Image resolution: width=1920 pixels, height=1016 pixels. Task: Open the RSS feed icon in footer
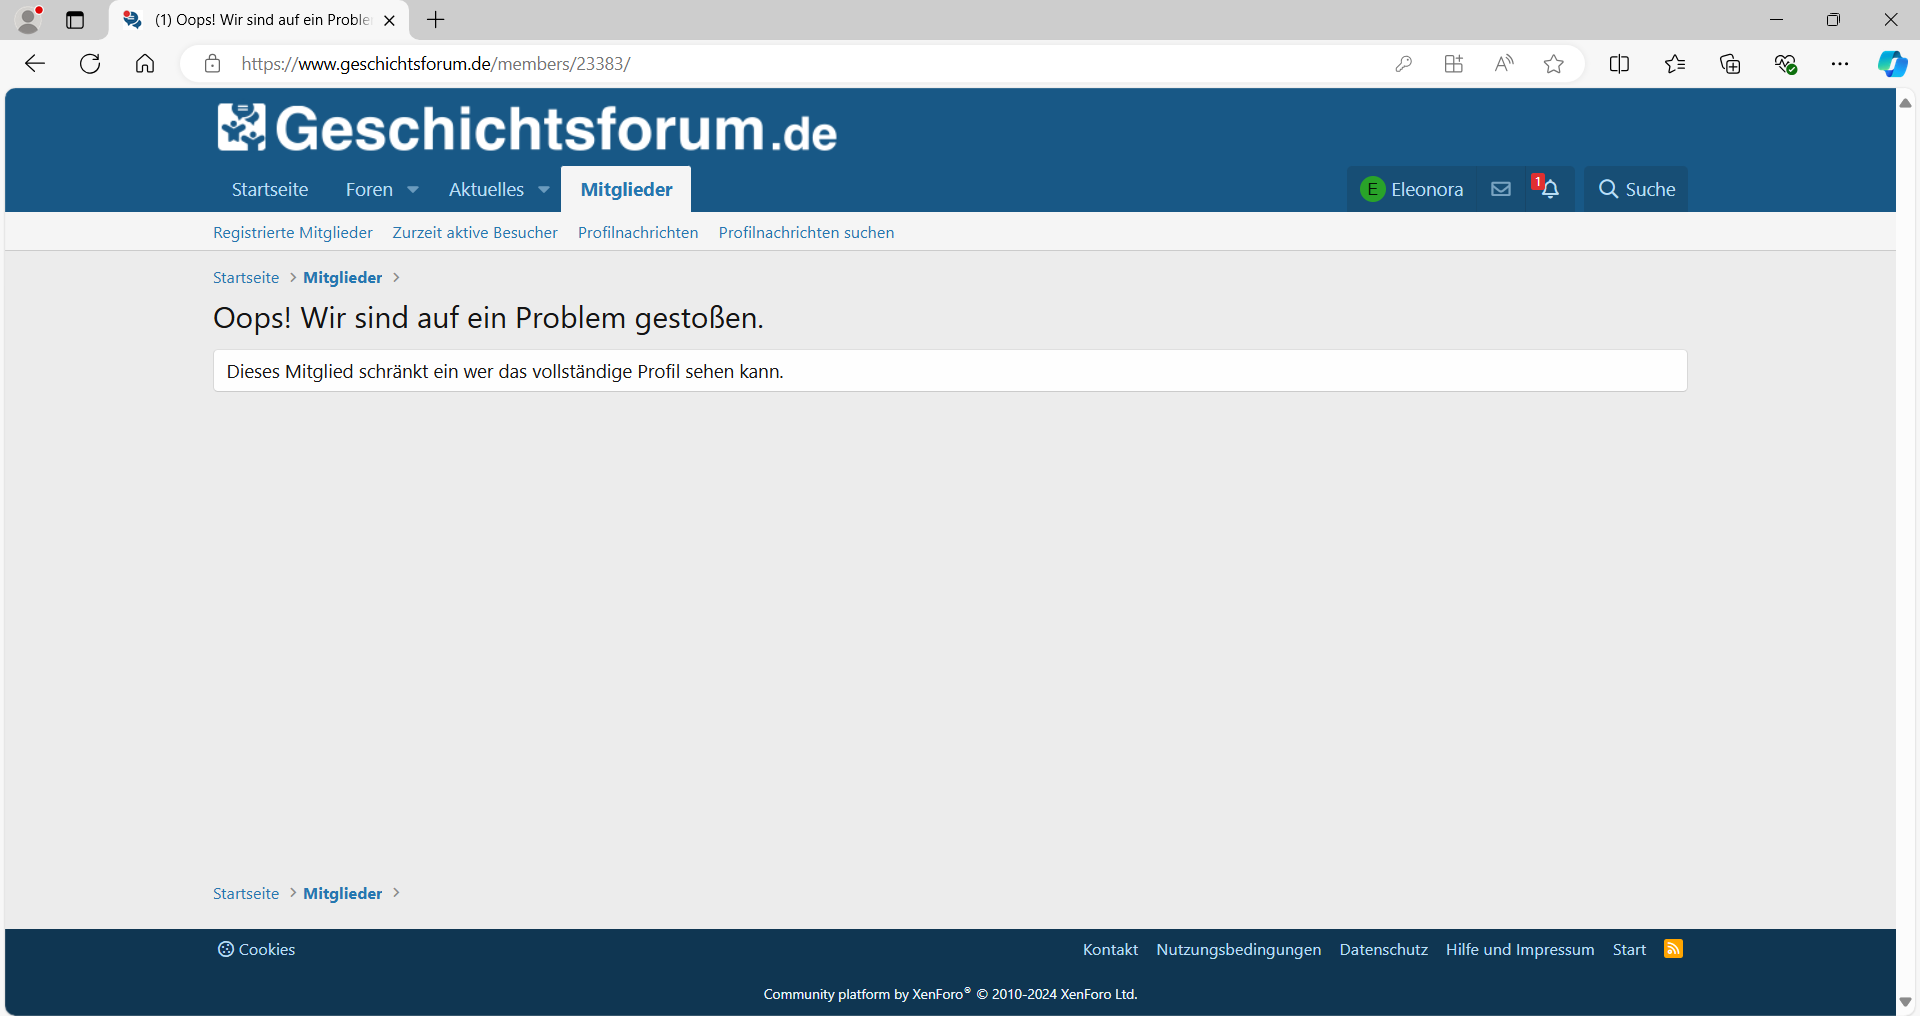1674,949
